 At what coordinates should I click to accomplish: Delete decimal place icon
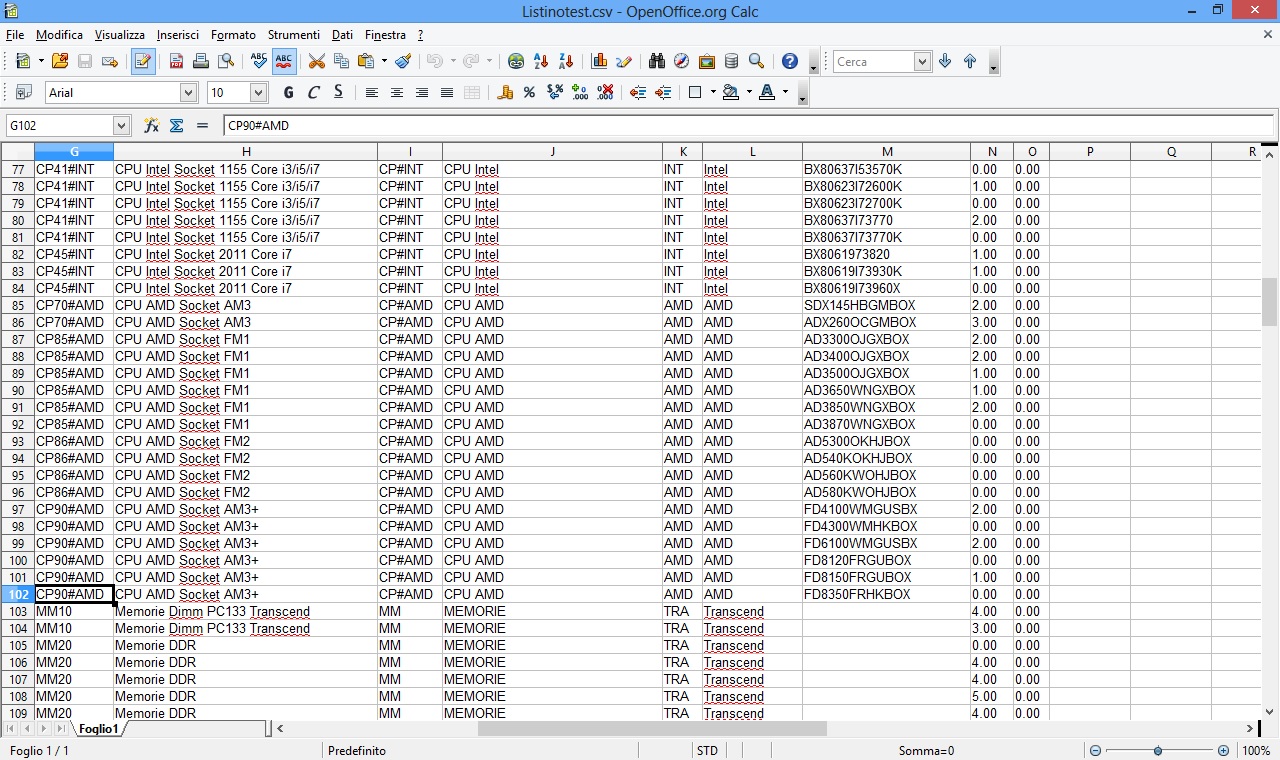coord(605,92)
